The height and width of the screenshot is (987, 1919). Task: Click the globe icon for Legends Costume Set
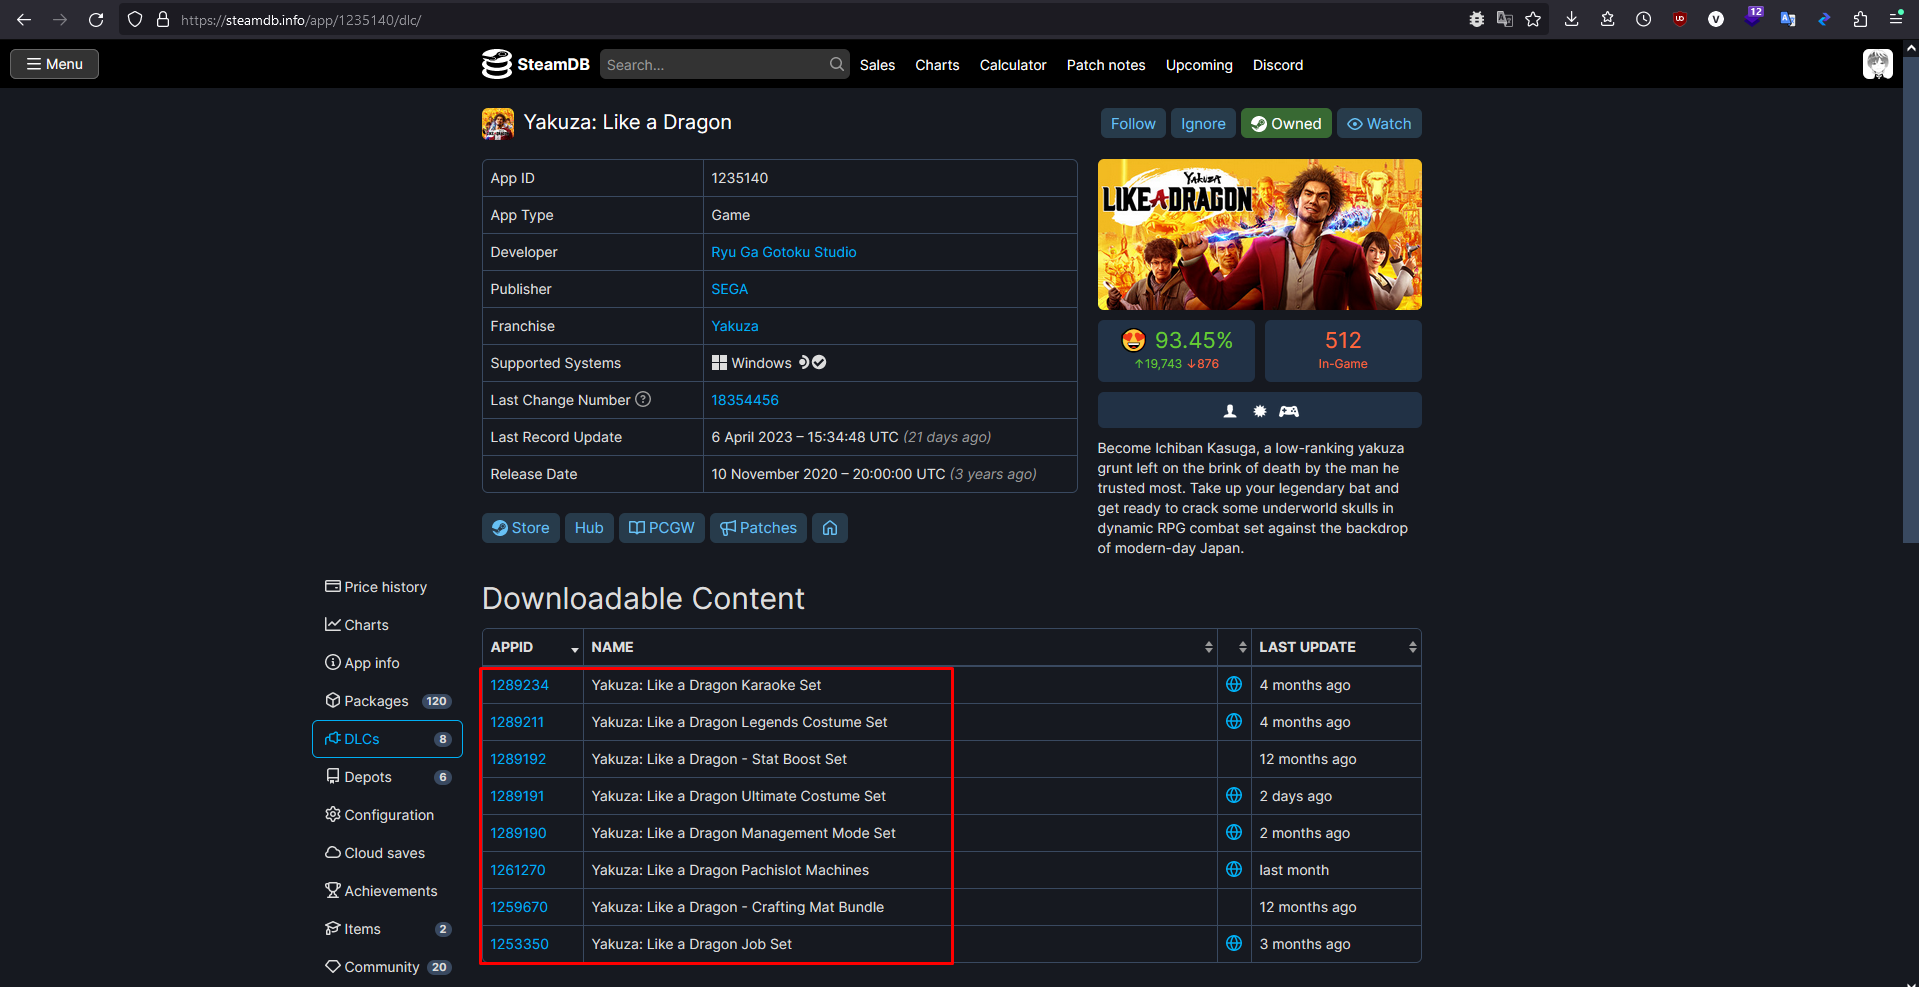[1234, 722]
